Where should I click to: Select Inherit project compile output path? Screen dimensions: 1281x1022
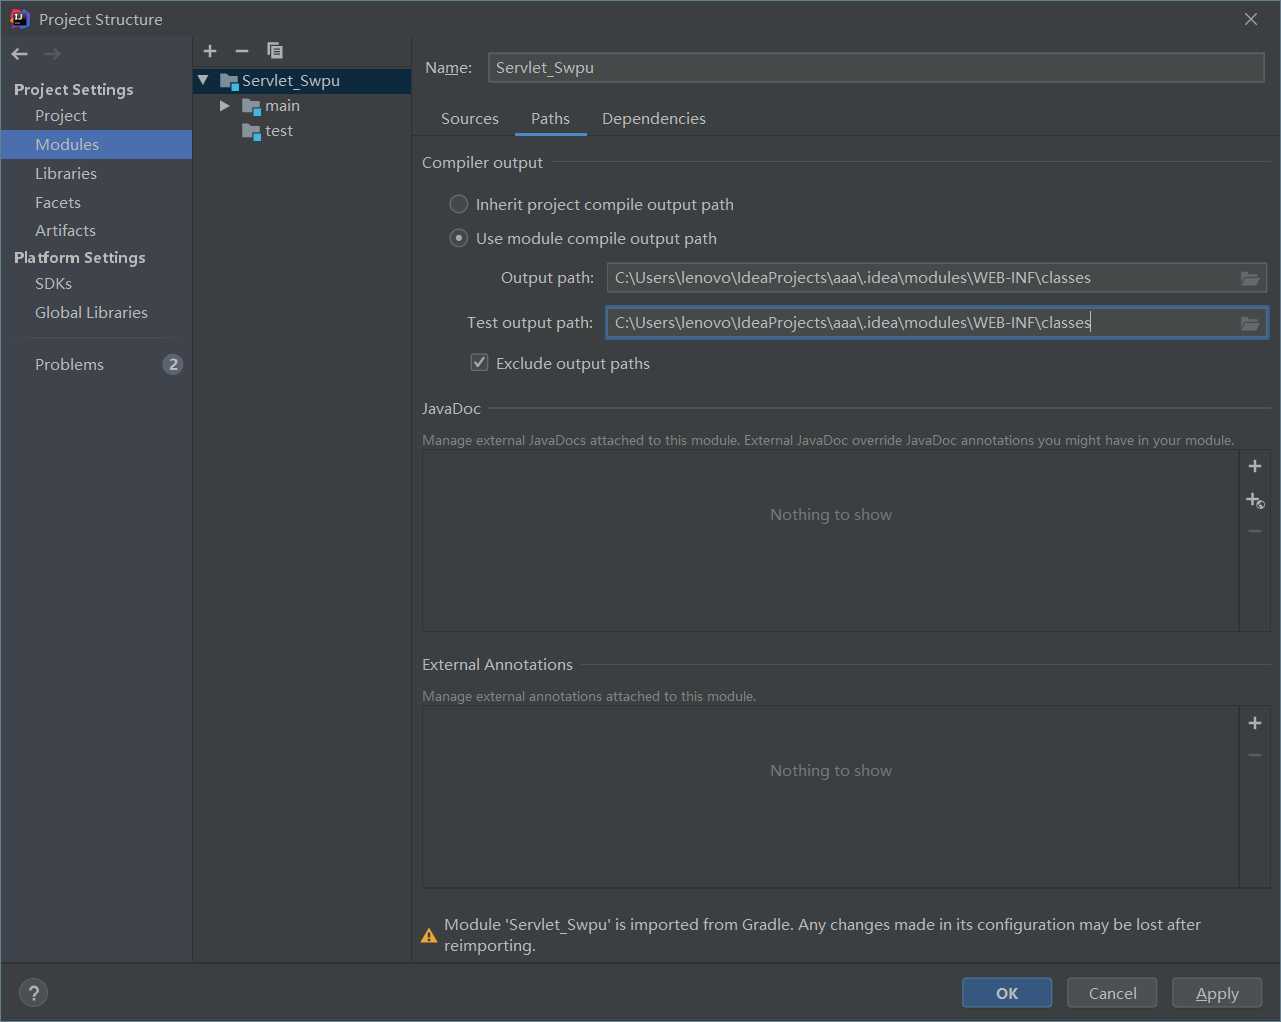coord(459,204)
